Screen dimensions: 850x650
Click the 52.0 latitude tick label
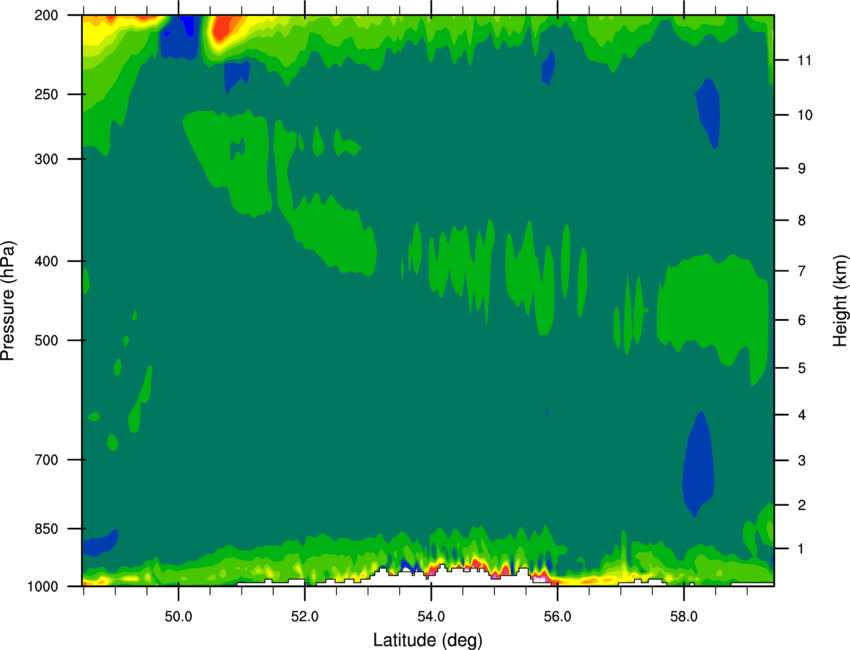click(305, 617)
